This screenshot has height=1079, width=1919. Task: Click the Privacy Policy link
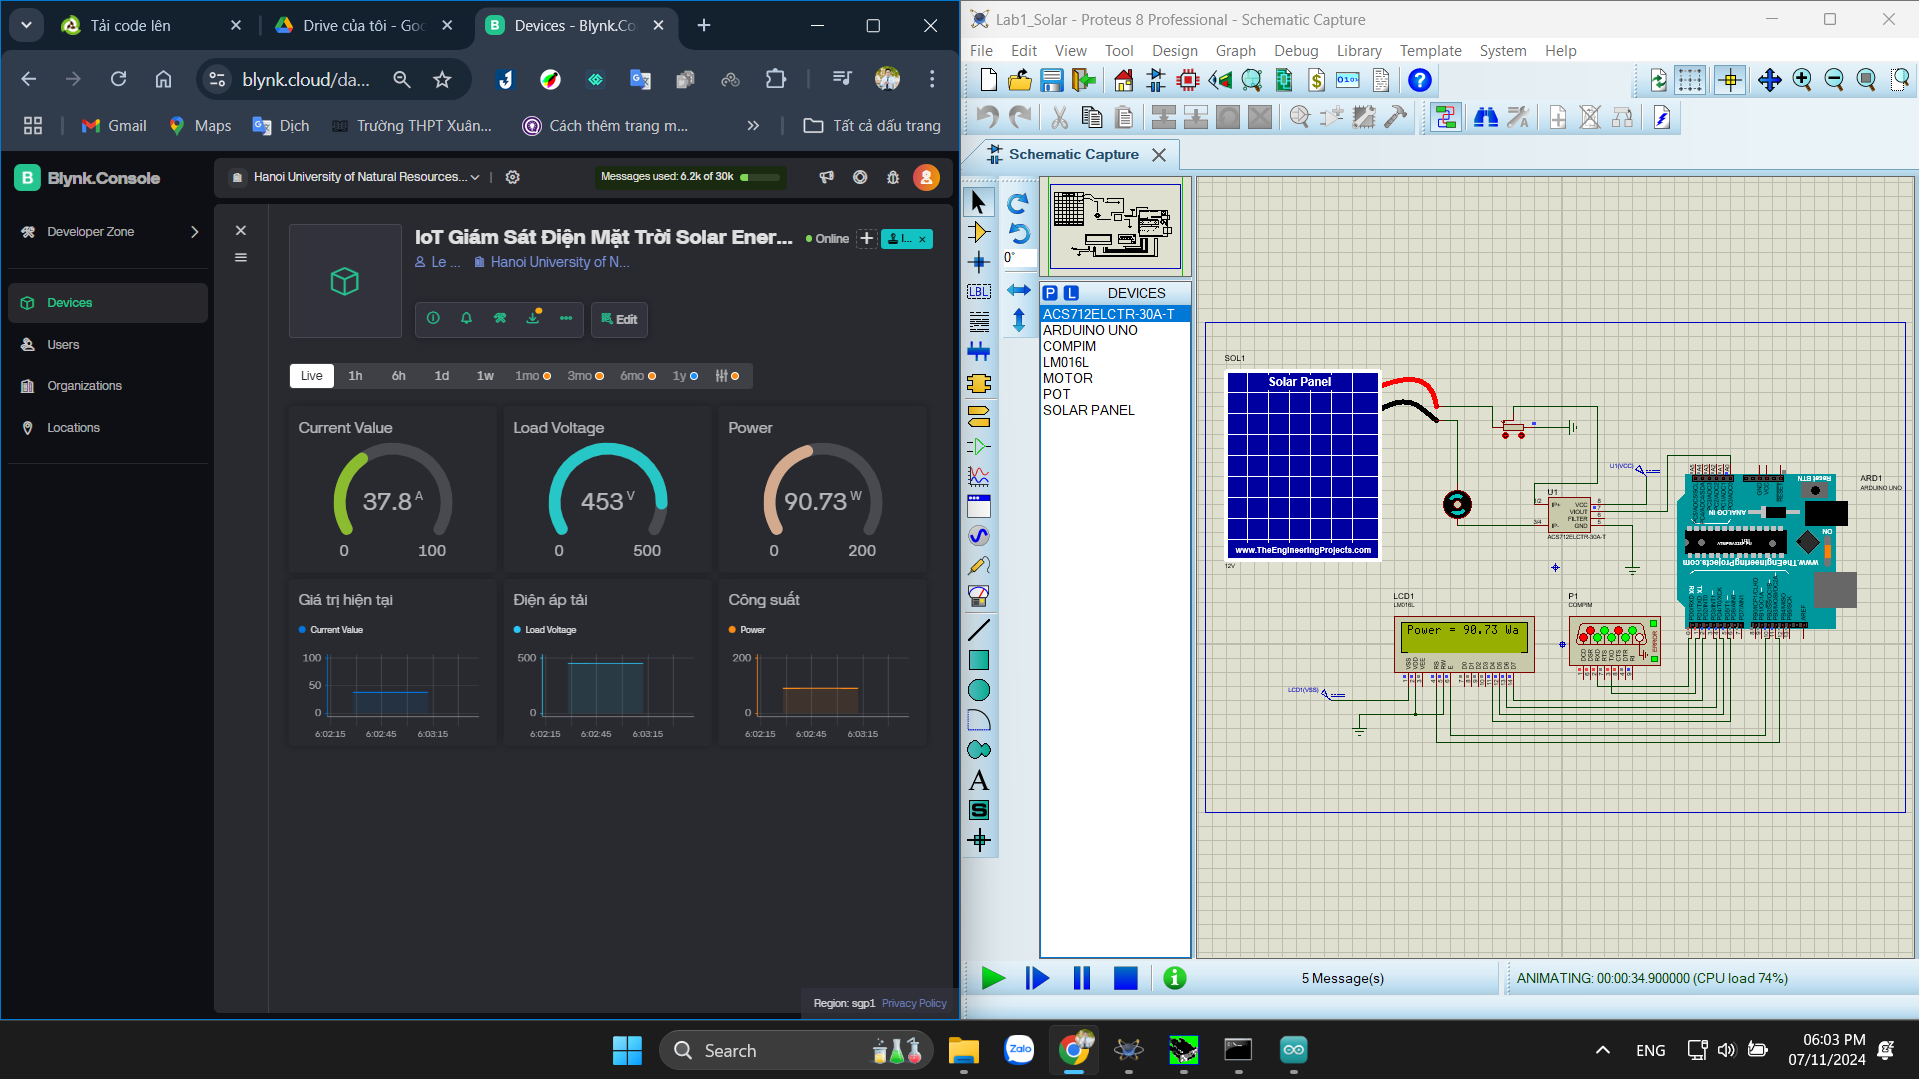914,1004
